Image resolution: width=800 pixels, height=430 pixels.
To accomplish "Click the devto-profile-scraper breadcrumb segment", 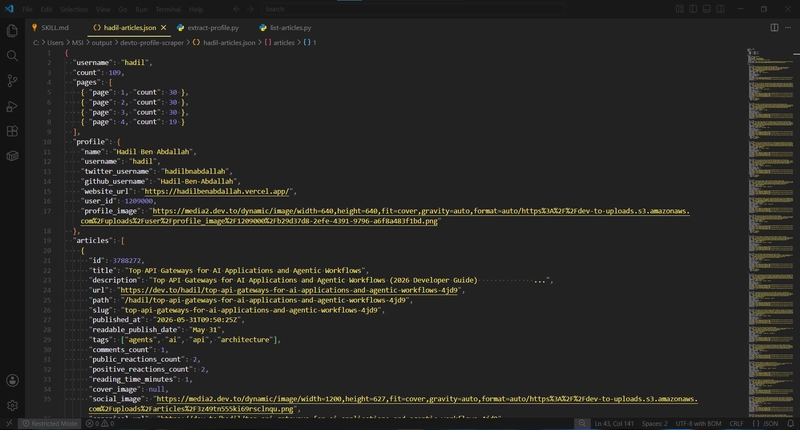I will pos(152,43).
